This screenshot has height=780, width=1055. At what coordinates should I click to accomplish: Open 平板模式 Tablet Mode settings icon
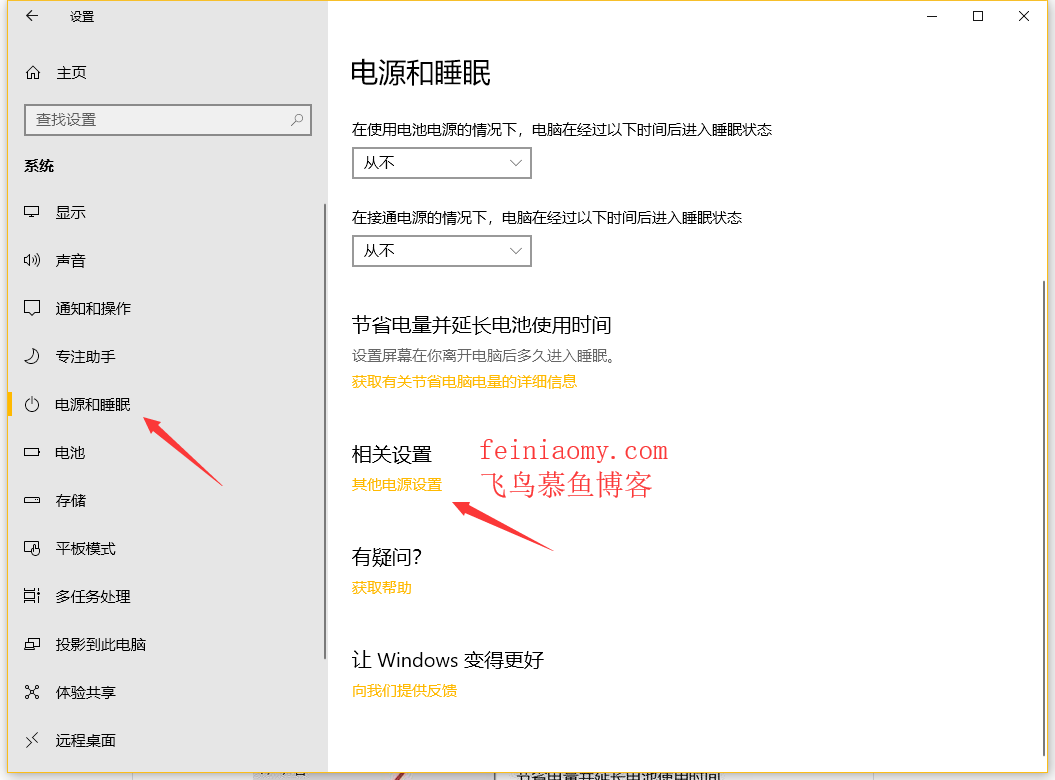pos(31,548)
